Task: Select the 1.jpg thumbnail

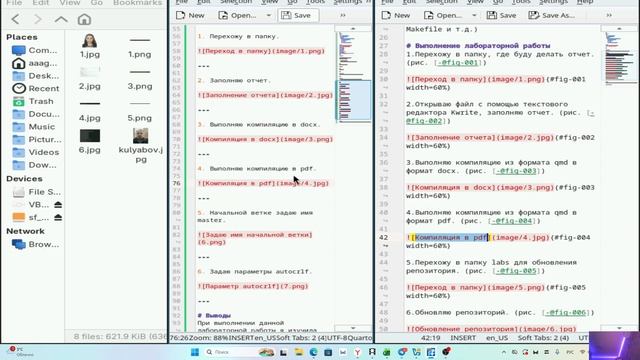Action: coord(90,41)
